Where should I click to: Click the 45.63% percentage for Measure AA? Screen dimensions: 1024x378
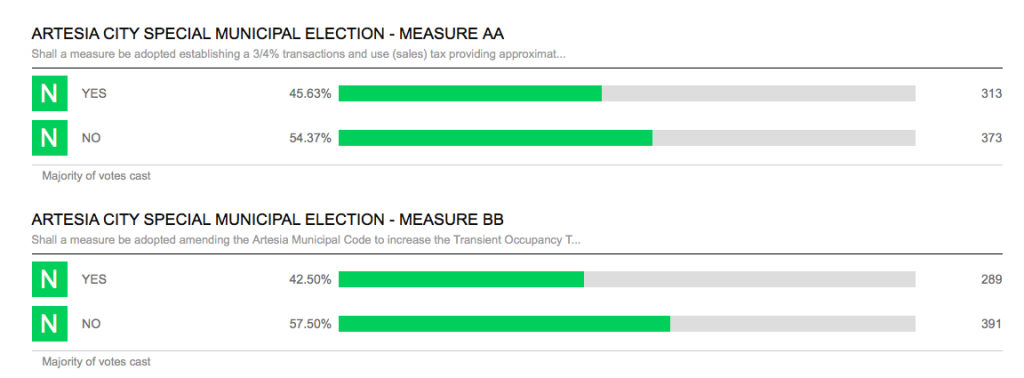click(310, 93)
